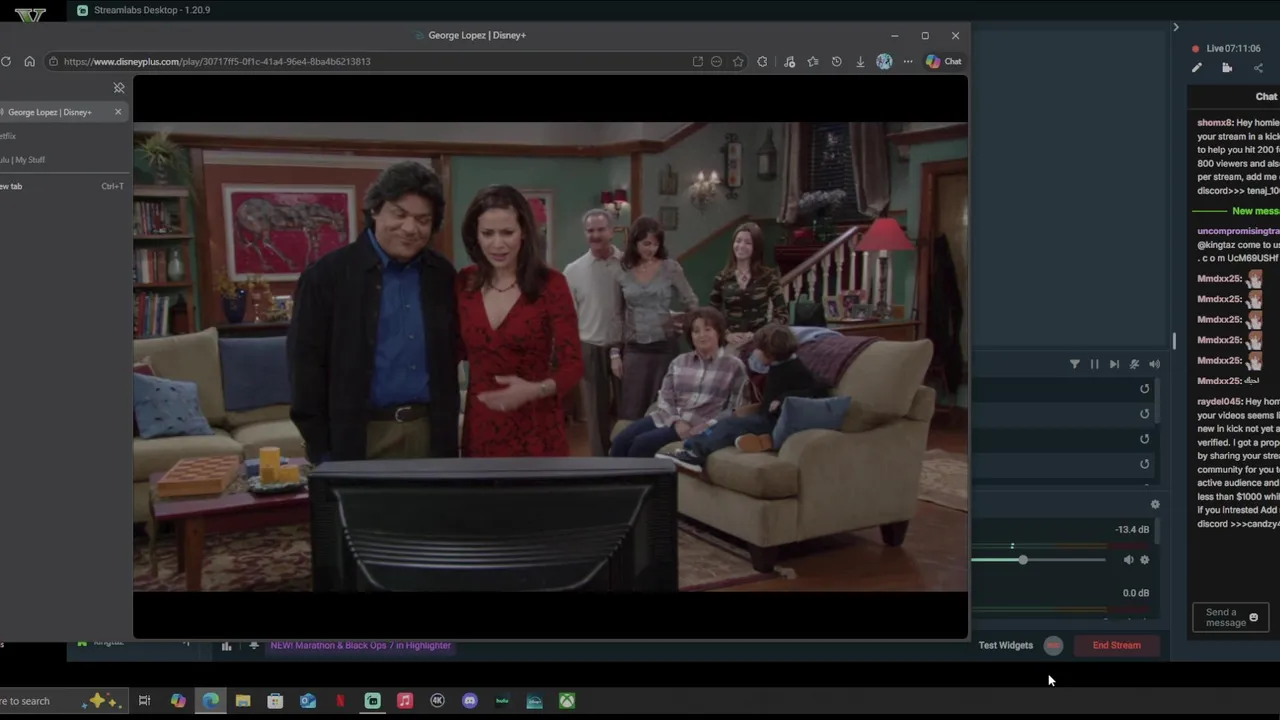The width and height of the screenshot is (1280, 720).
Task: Pause the alert queue
Action: pos(1094,364)
